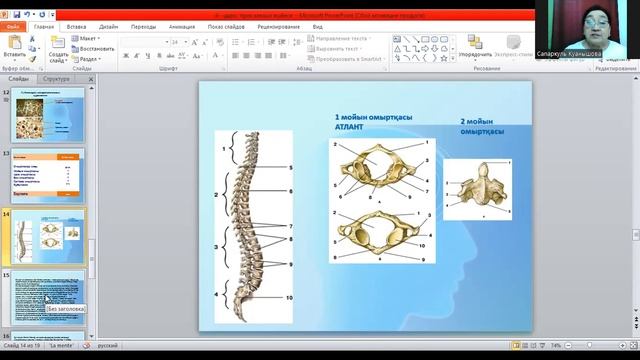Close the slides pane with X
Image resolution: width=640 pixels, height=360 pixels.
91,79
